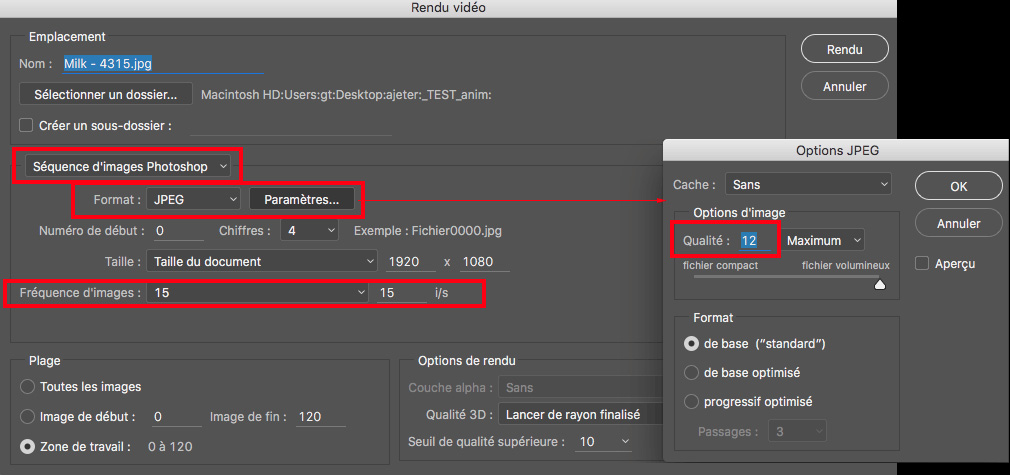Click the height field showing 1080
This screenshot has height=475, width=1010.
coord(485,262)
